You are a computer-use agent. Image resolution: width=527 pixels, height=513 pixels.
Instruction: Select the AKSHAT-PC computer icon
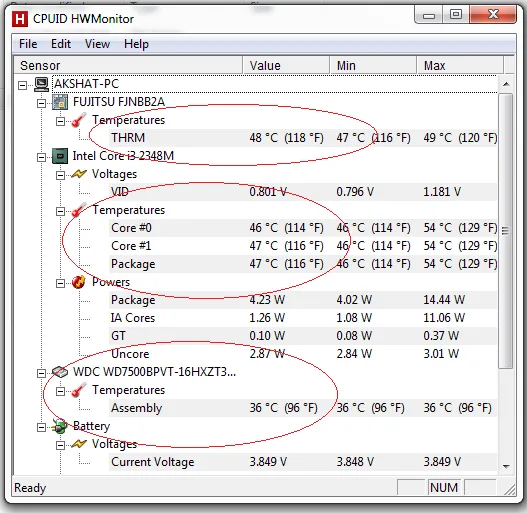[42, 84]
